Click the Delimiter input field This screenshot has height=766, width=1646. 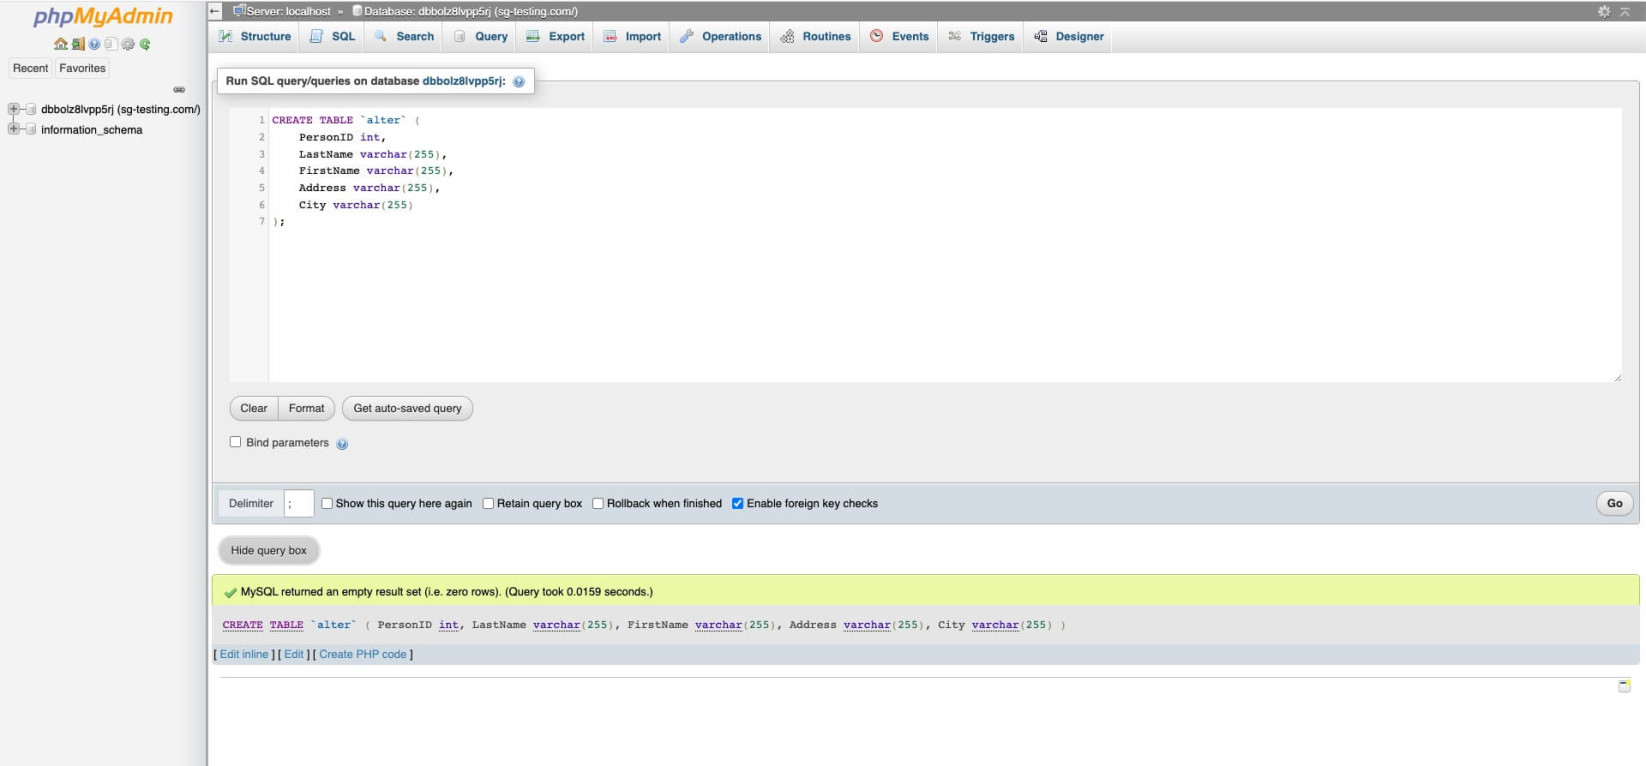pyautogui.click(x=299, y=503)
